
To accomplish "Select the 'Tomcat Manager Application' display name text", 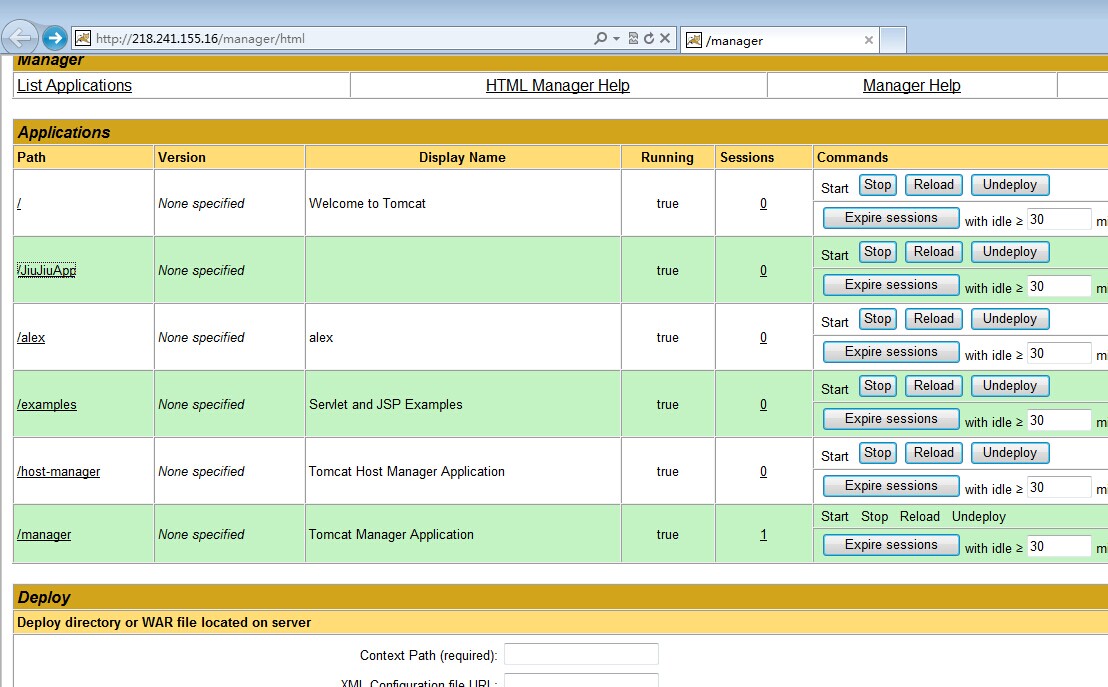I will pos(391,534).
